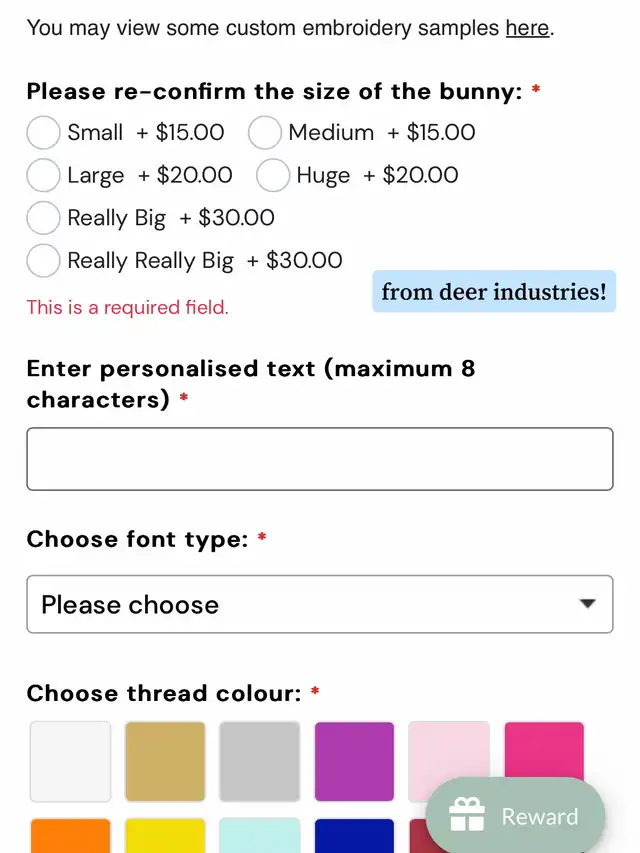Open the font type dropdown

pos(319,604)
